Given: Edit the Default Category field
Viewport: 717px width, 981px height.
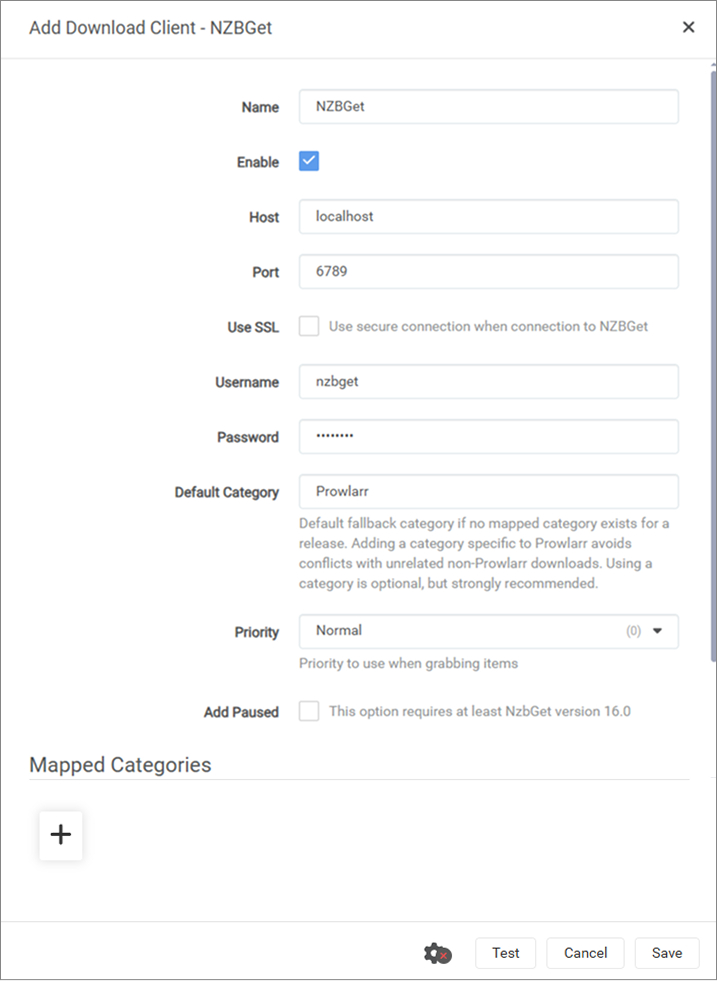Looking at the screenshot, I should point(488,491).
